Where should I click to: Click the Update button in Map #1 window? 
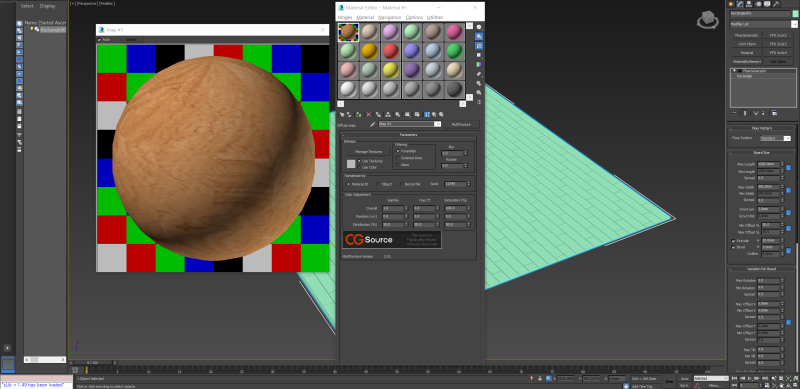click(132, 39)
